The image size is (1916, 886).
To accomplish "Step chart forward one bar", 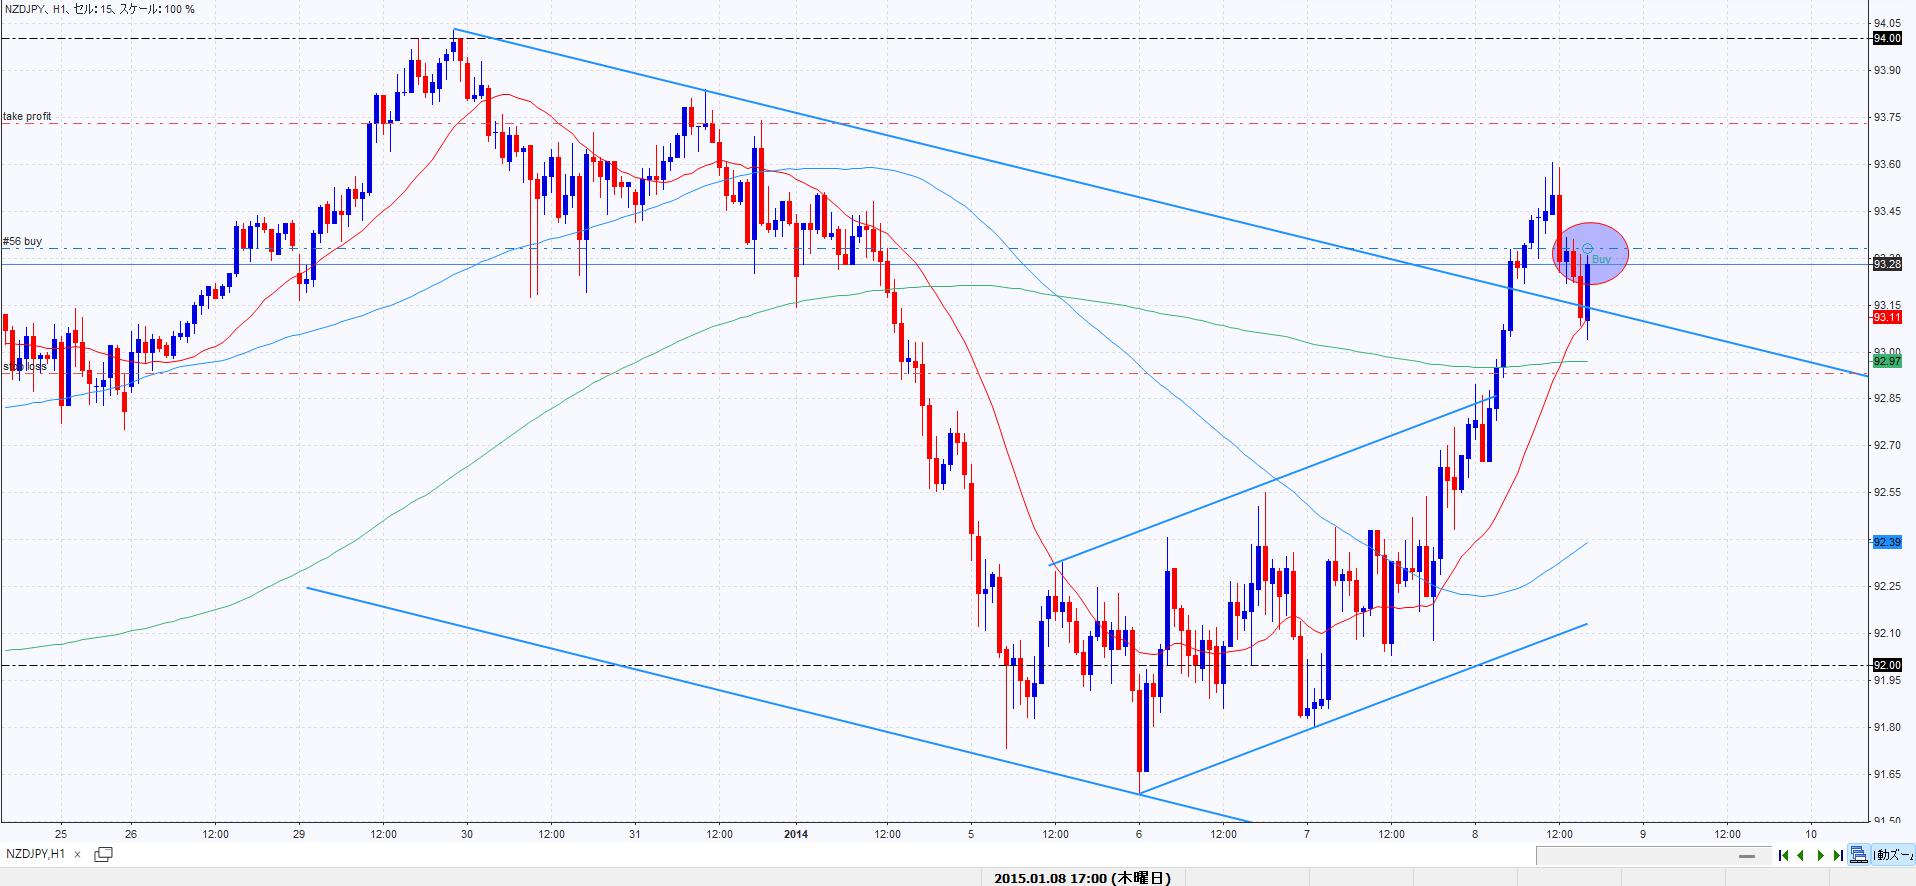I will [1820, 855].
